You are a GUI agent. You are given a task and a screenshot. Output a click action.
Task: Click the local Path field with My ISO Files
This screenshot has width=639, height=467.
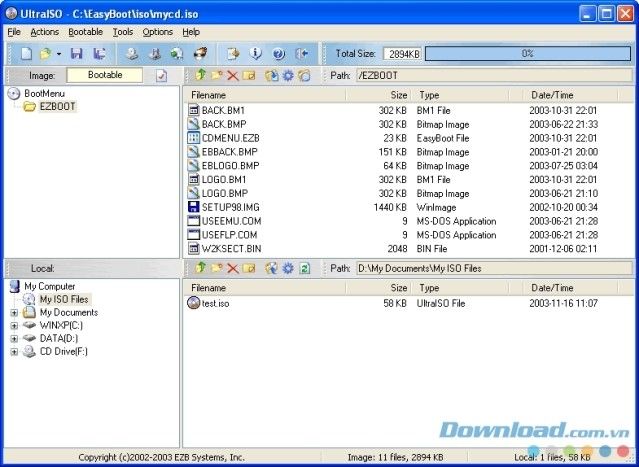click(494, 268)
